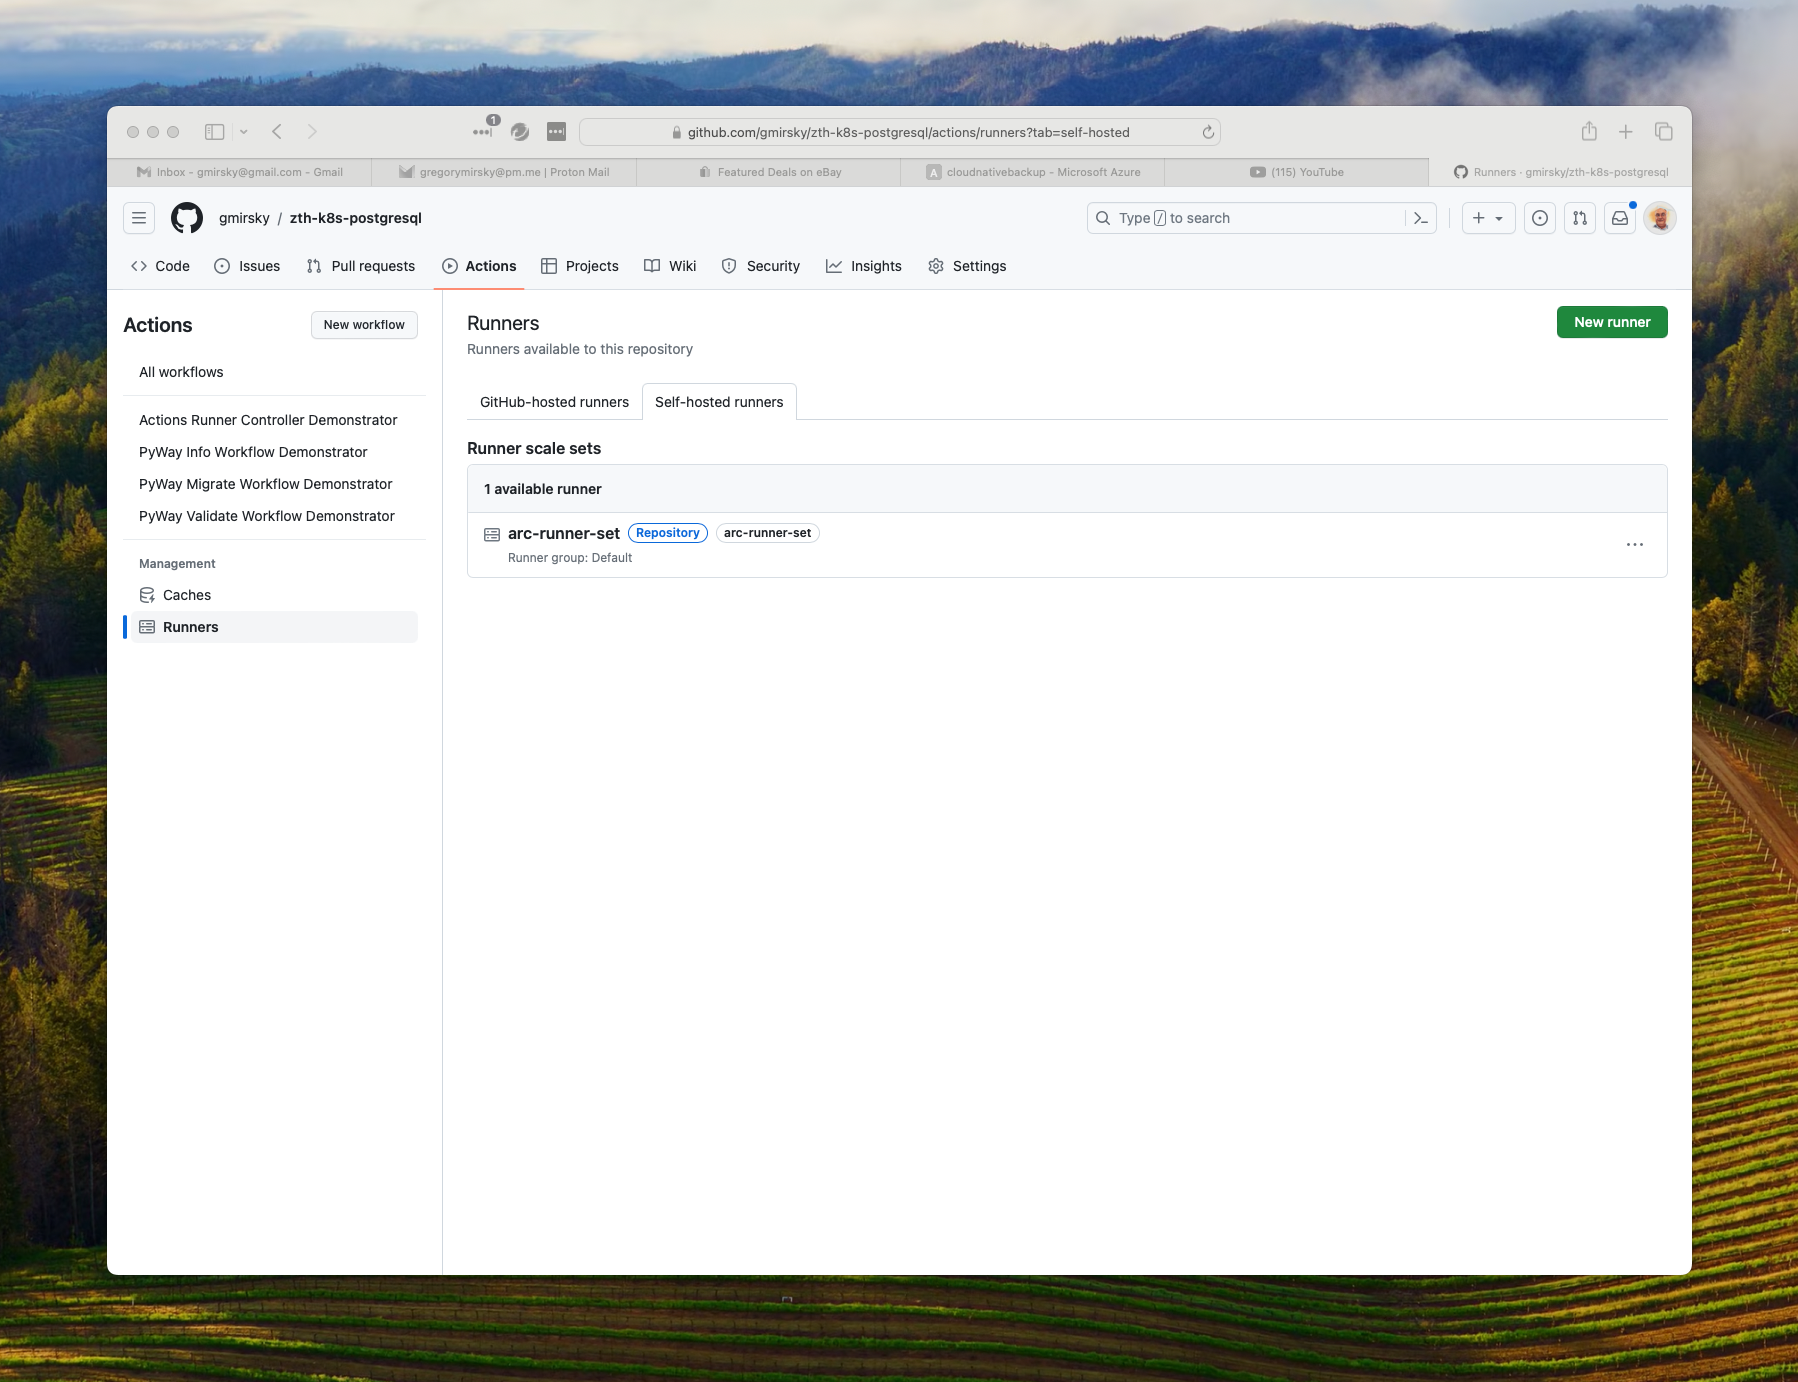Image resolution: width=1798 pixels, height=1382 pixels.
Task: Open the Security tab
Action: pos(761,266)
